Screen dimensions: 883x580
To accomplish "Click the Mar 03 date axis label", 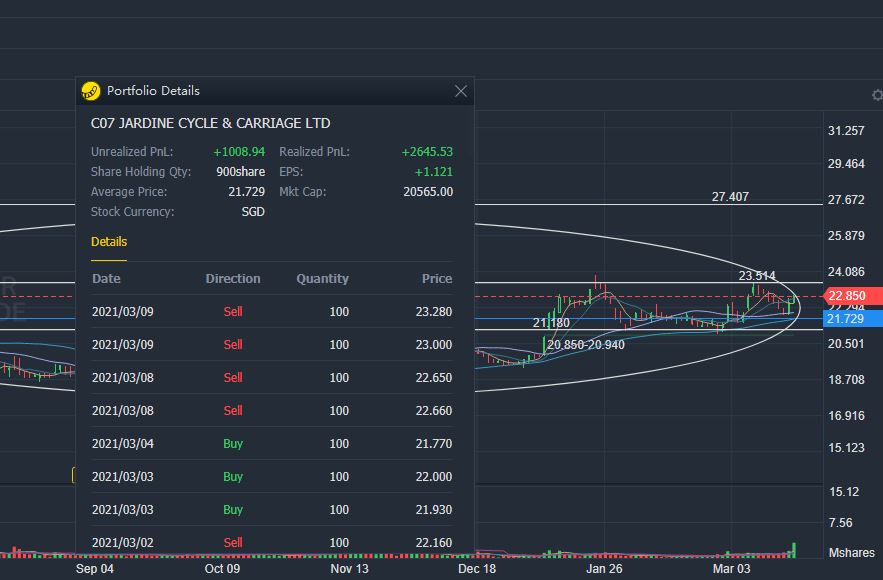I will coord(731,569).
